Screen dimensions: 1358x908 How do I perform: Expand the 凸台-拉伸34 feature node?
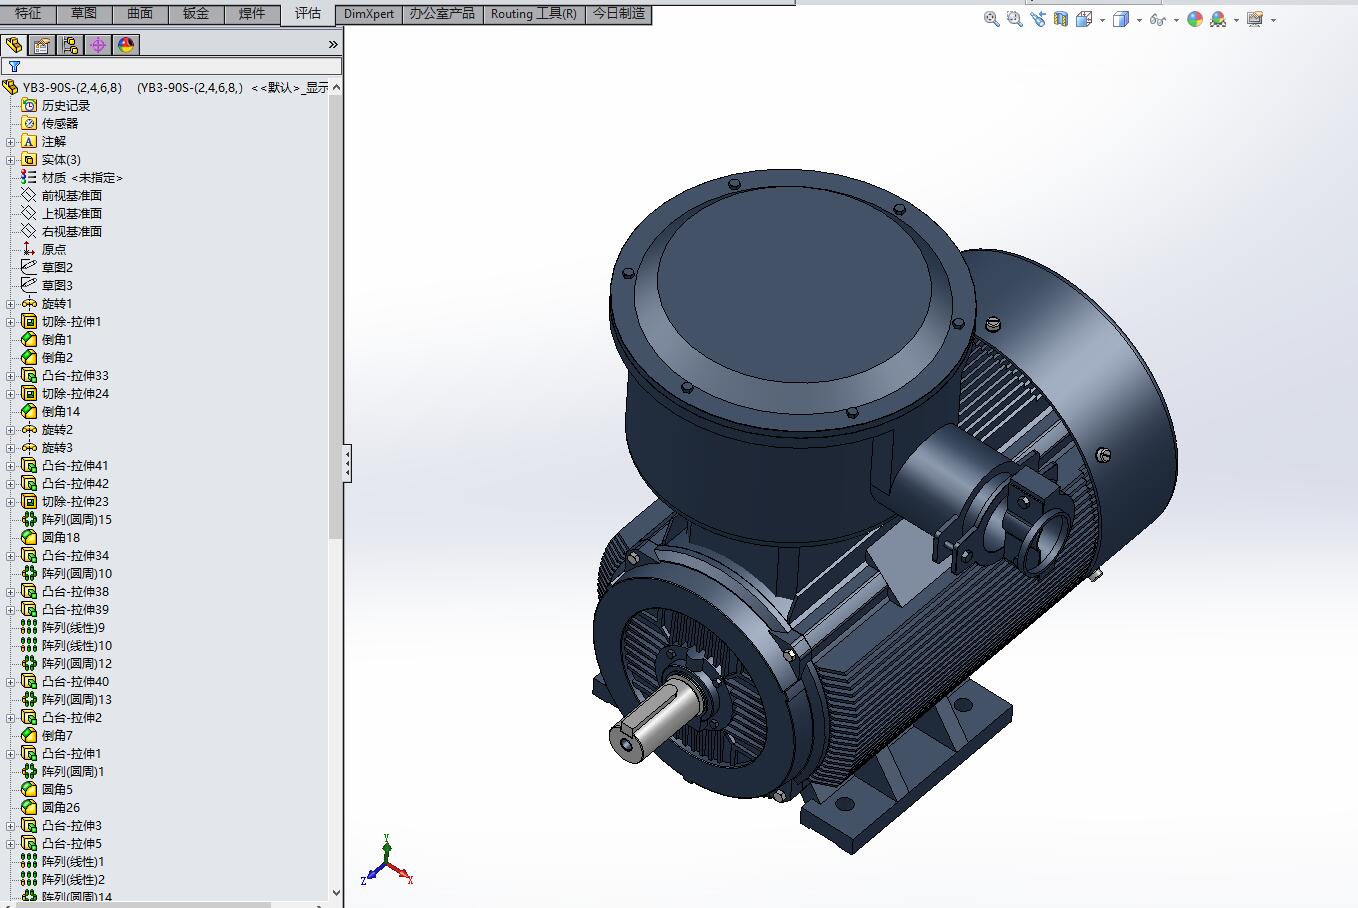point(11,556)
